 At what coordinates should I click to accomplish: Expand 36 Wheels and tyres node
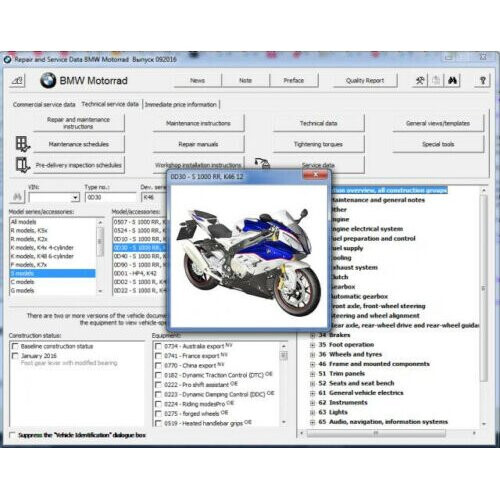point(312,355)
